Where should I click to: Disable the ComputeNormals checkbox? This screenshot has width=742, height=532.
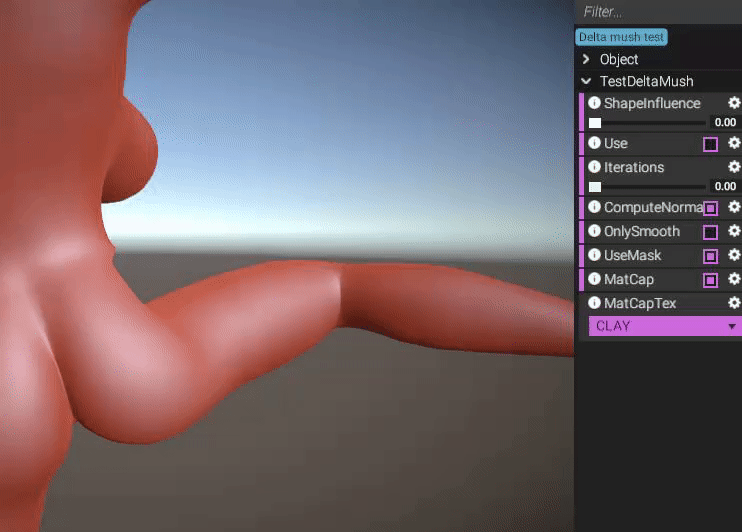coord(710,208)
